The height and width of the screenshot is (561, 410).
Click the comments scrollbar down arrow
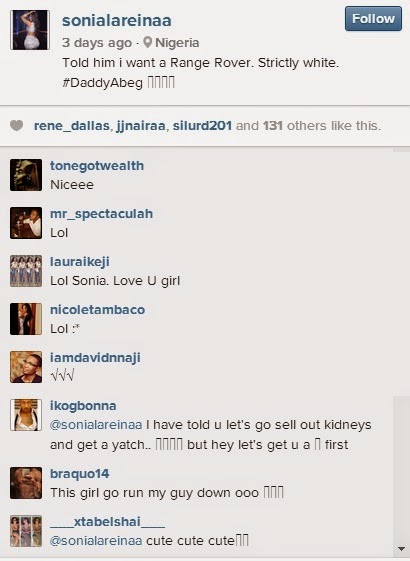(401, 549)
